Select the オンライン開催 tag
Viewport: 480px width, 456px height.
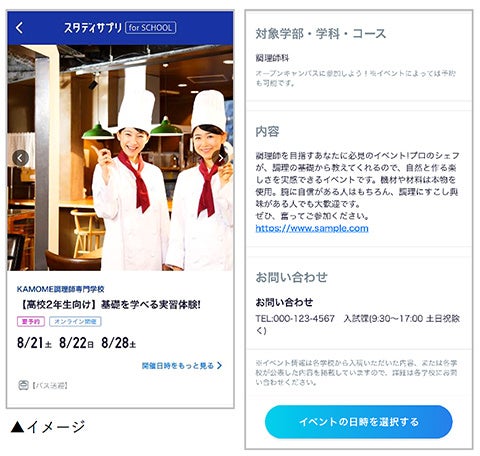coord(75,322)
